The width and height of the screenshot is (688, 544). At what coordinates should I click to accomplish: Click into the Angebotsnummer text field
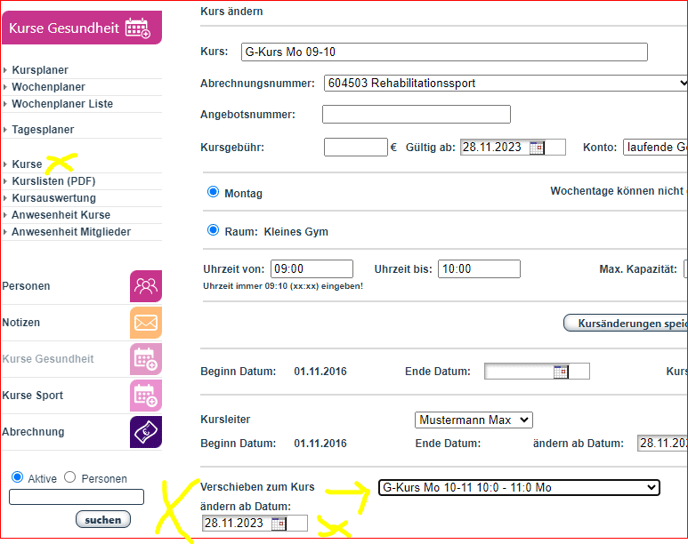tap(416, 115)
